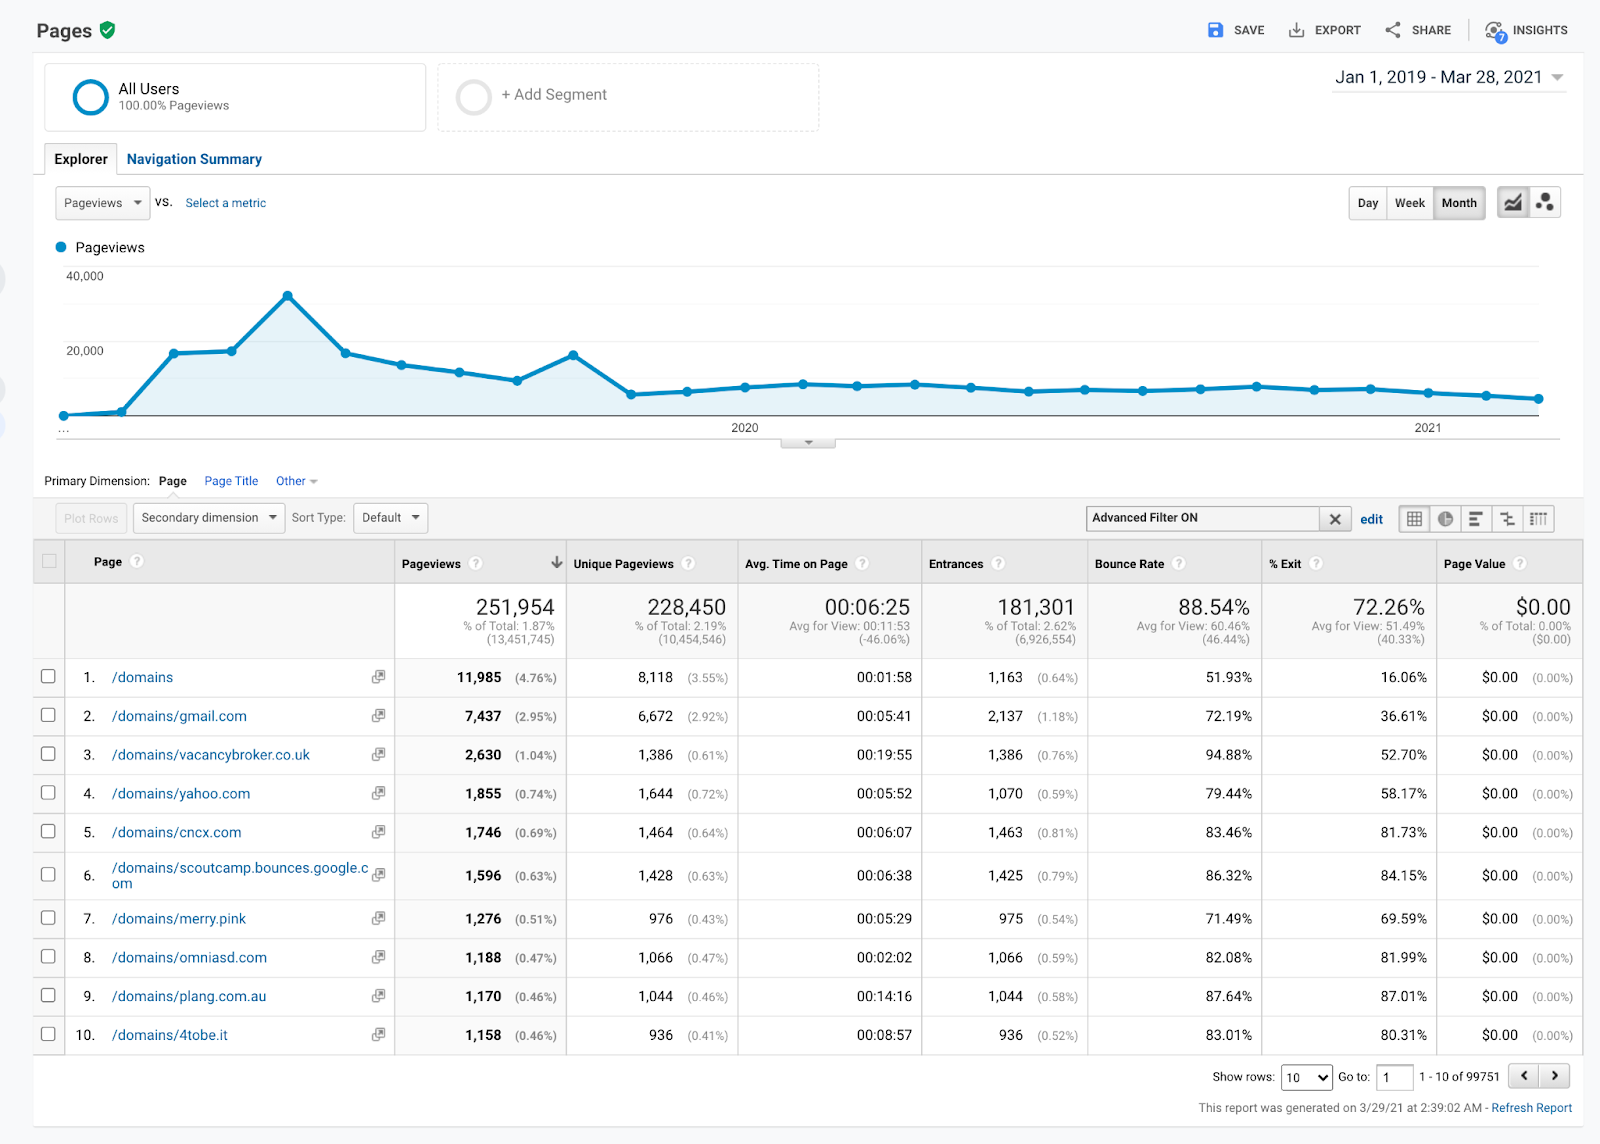Viewport: 1600px width, 1144px height.
Task: Edit the advanced filter
Action: pyautogui.click(x=1371, y=519)
